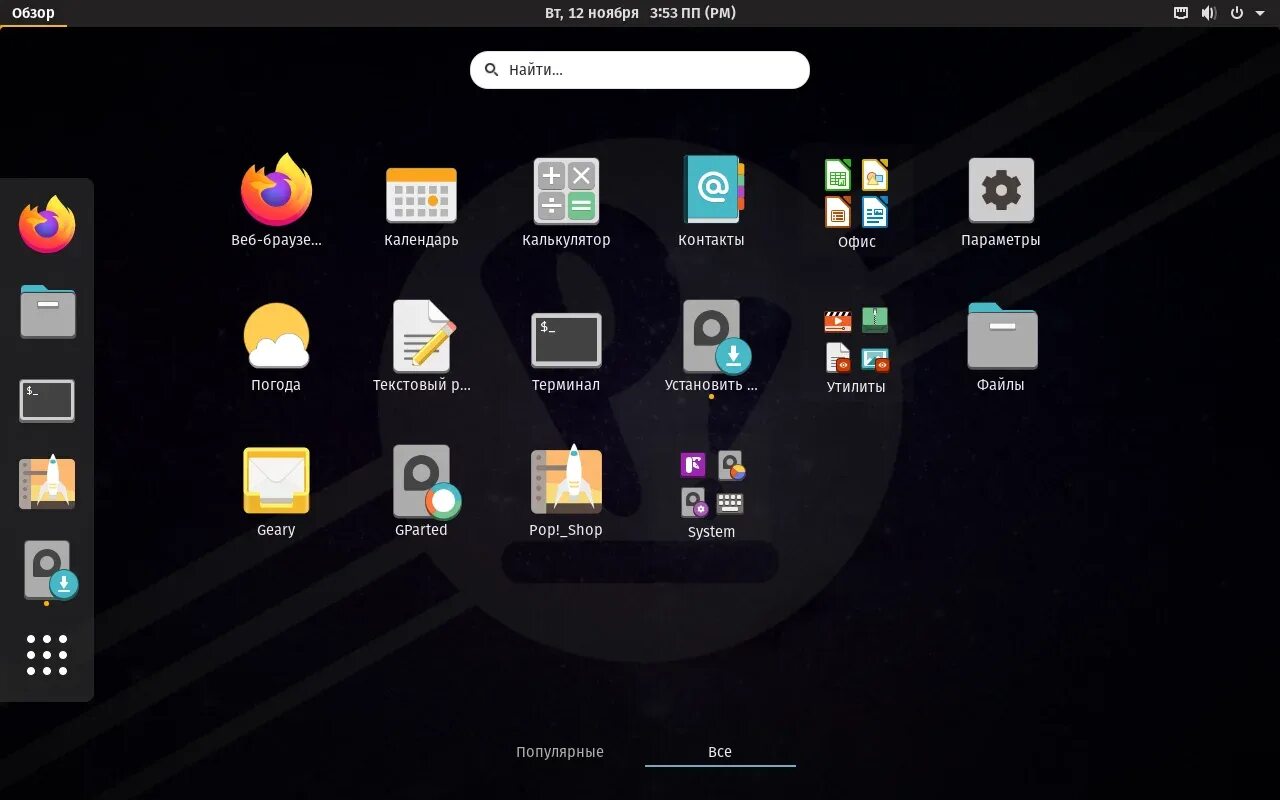The width and height of the screenshot is (1280, 800).
Task: Switch to the Все tab
Action: [x=720, y=752]
